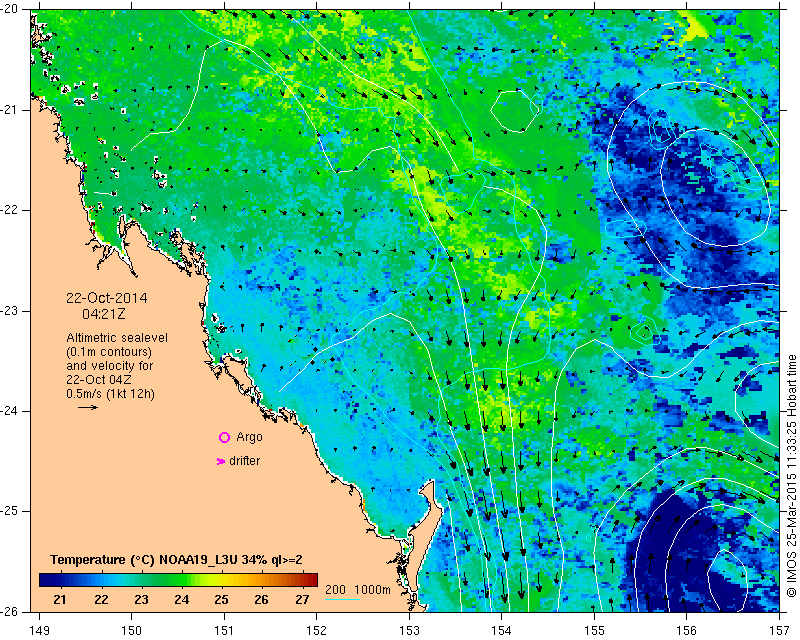The height and width of the screenshot is (640, 800).
Task: Click the latitude axis label "-22"
Action: [10, 210]
